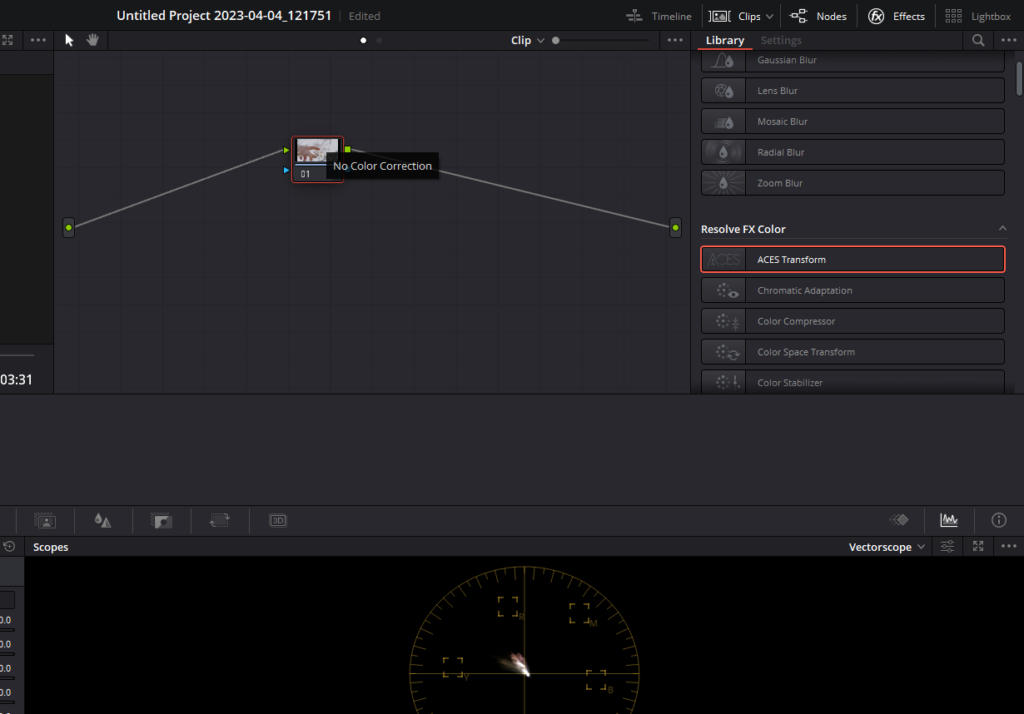Expand the Scopes panel to full window

(978, 546)
